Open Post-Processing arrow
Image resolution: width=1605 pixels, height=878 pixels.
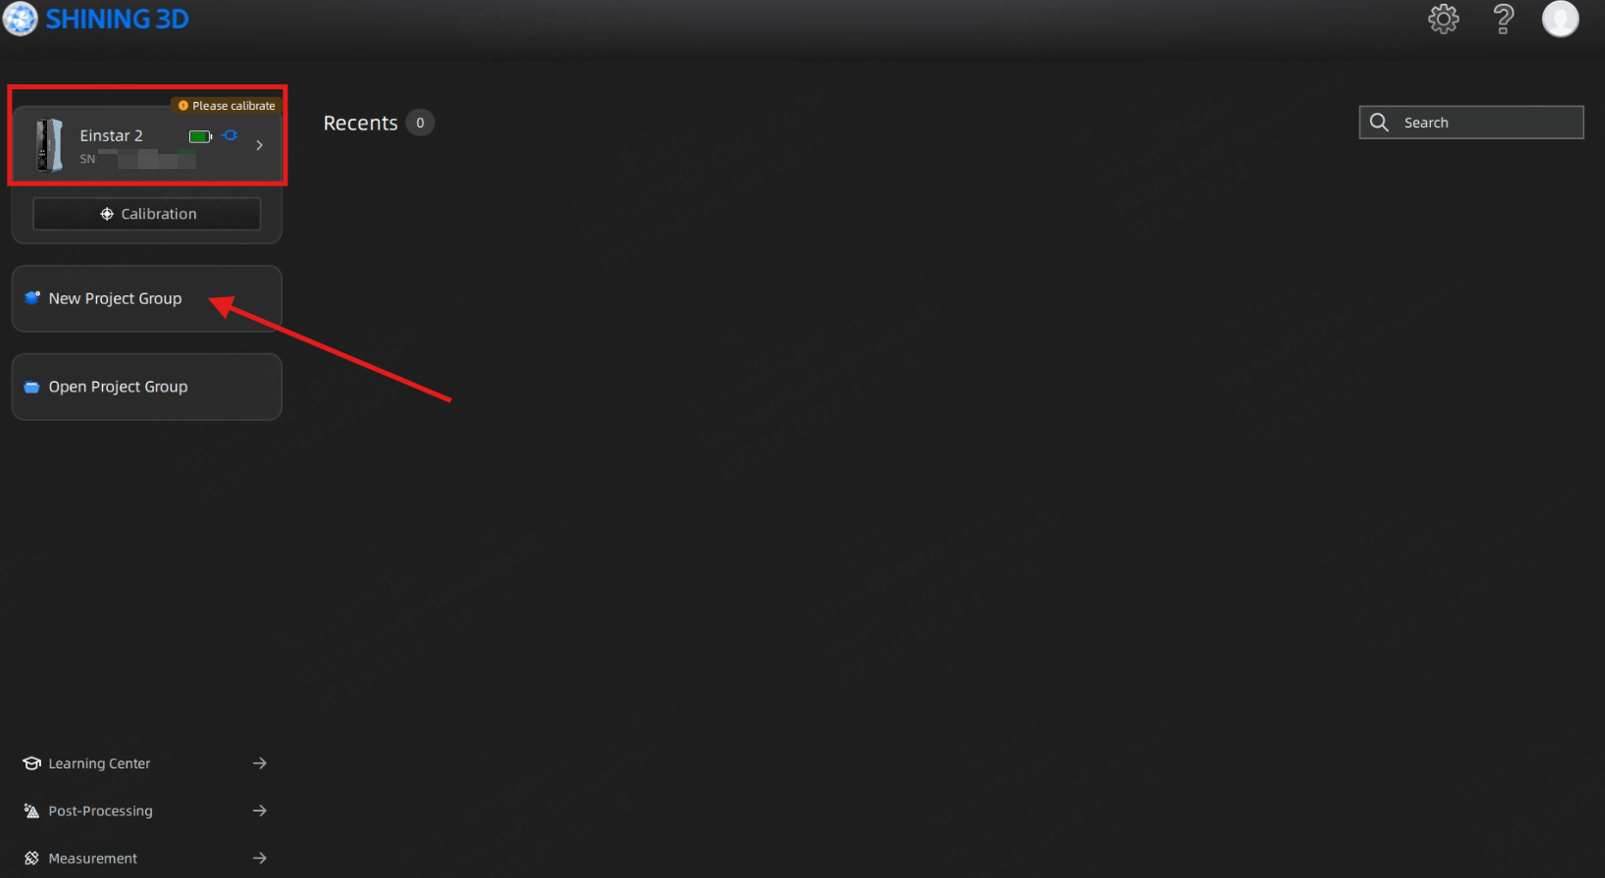[x=260, y=811]
